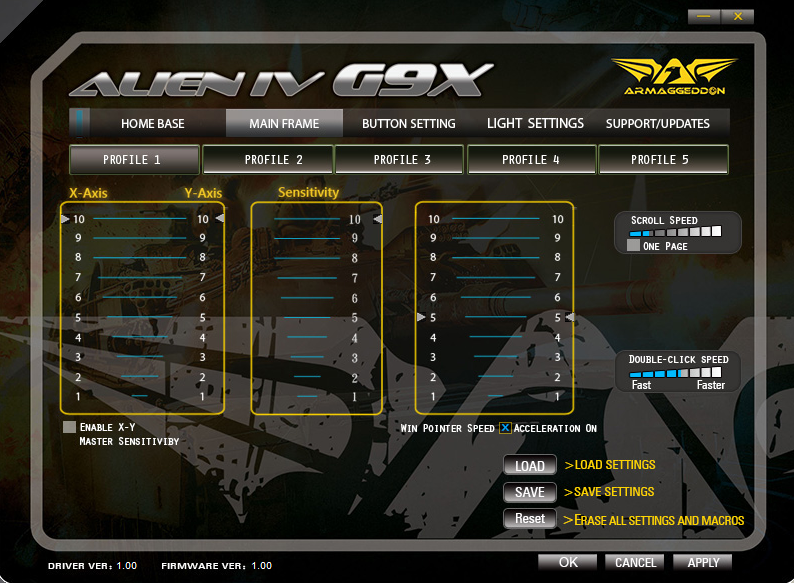Screen dimensions: 794x583
Task: Set X-Axis sensitivity to level 3
Action: click(78, 357)
